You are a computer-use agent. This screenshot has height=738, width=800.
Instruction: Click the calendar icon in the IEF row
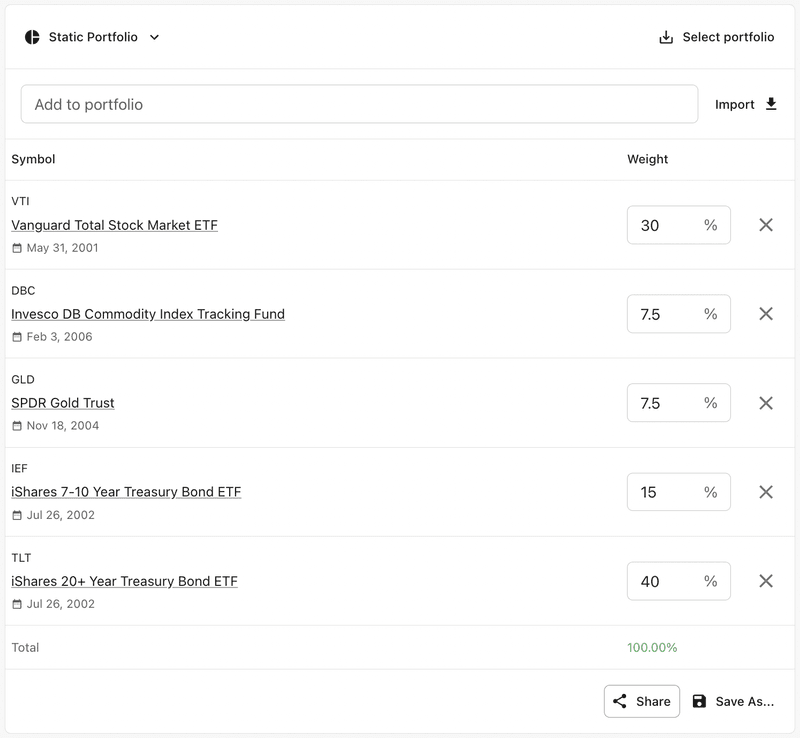[x=17, y=515]
